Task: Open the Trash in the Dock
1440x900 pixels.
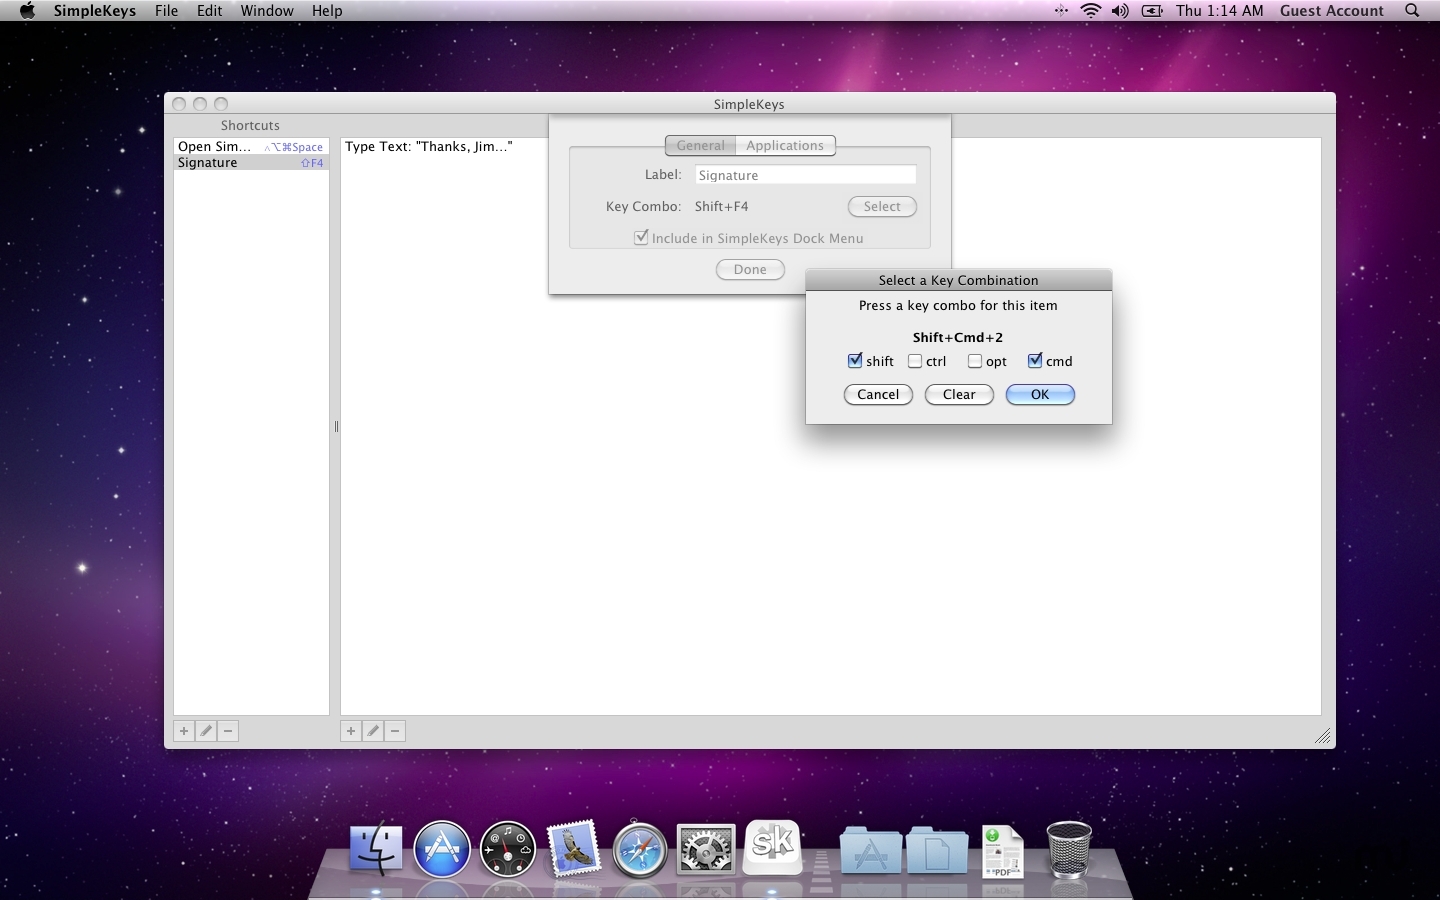Action: [x=1068, y=850]
